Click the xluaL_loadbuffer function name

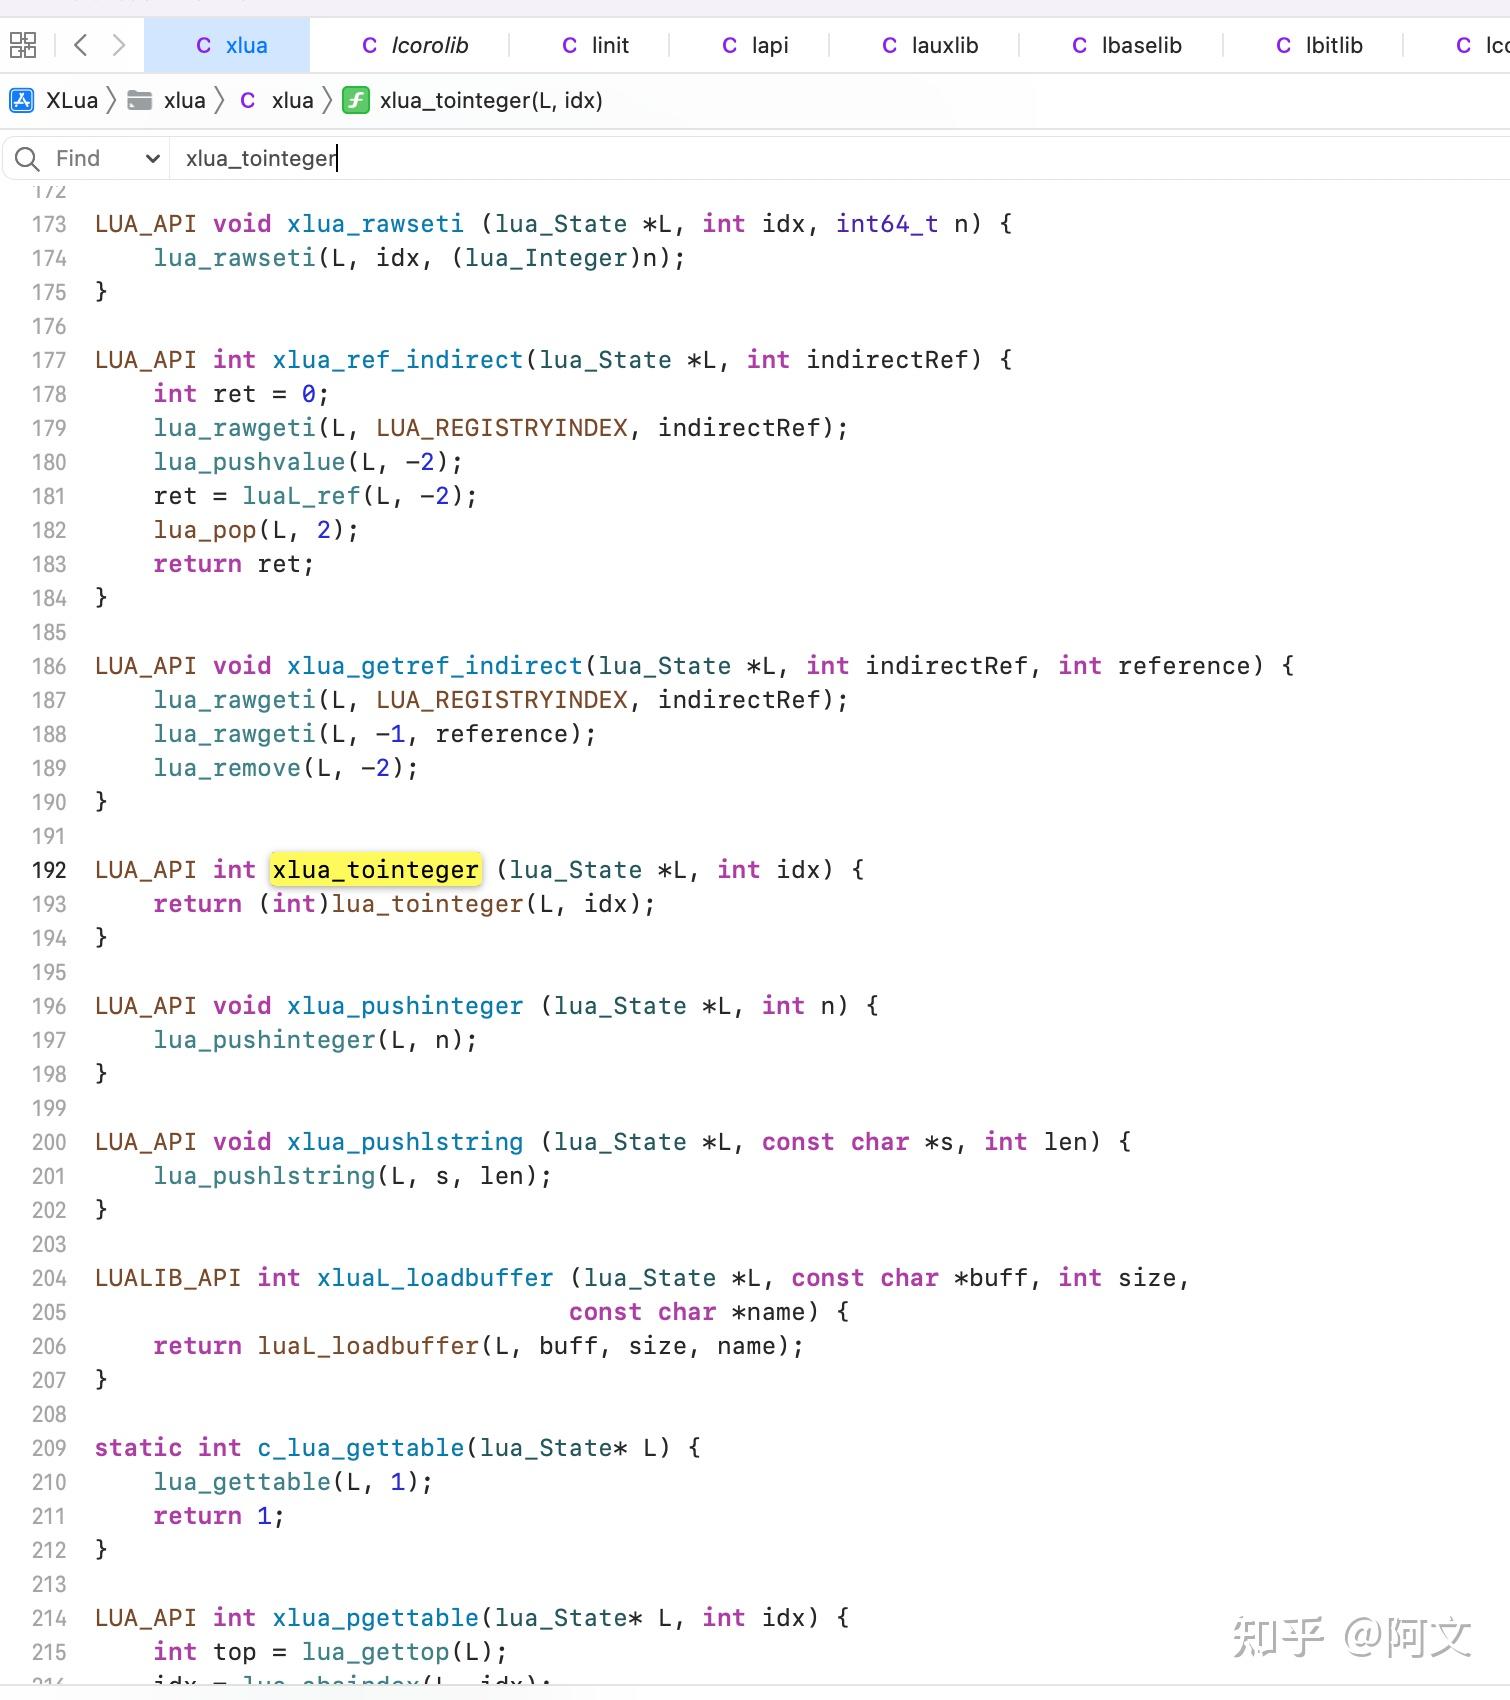435,1278
